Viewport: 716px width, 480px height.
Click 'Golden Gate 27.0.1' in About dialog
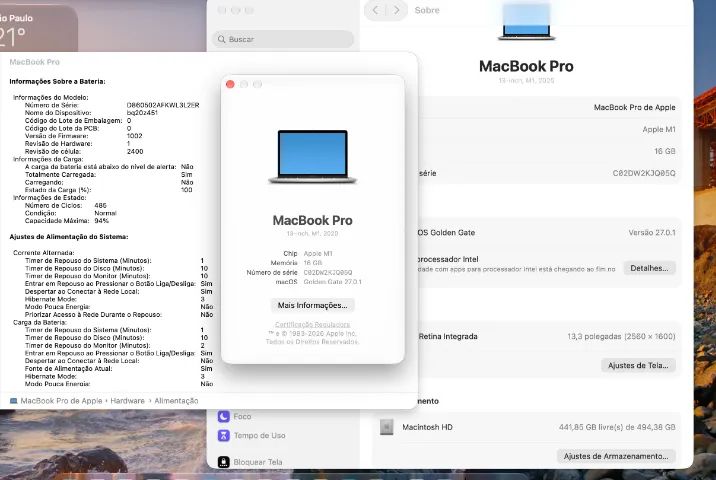coord(332,282)
